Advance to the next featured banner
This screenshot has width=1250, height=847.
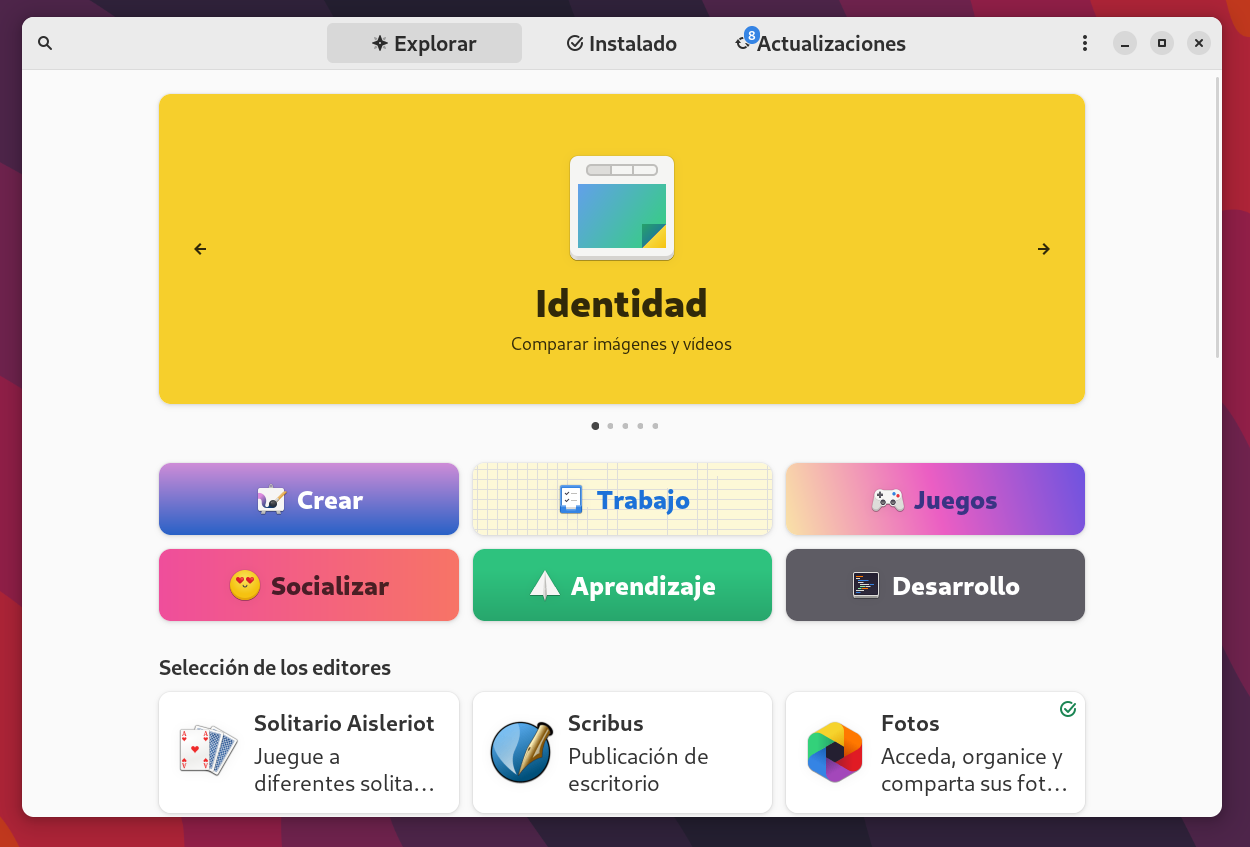[1044, 249]
